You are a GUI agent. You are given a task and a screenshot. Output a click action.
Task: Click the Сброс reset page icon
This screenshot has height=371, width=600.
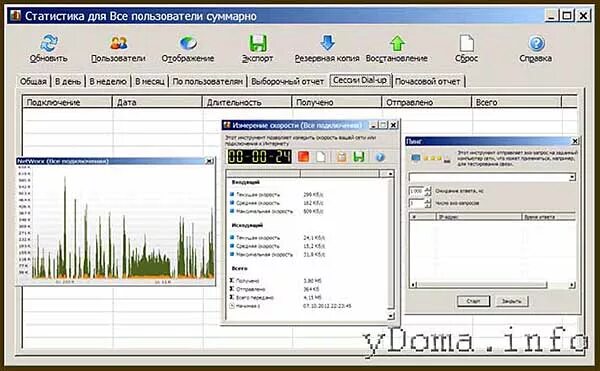coord(466,43)
